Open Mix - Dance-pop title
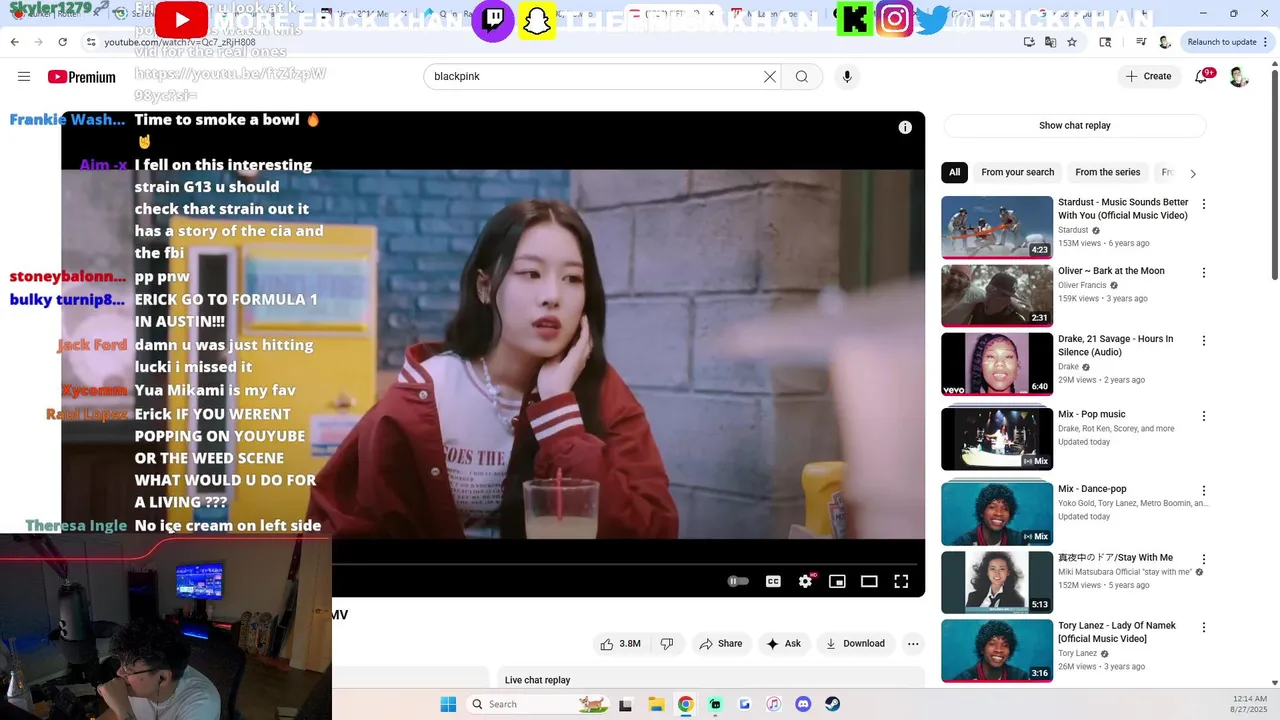The width and height of the screenshot is (1280, 720). point(1092,489)
